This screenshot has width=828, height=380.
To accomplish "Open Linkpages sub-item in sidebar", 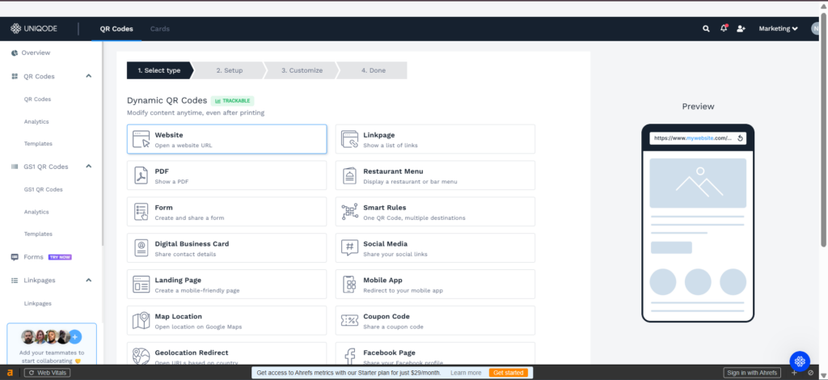I will click(x=37, y=304).
